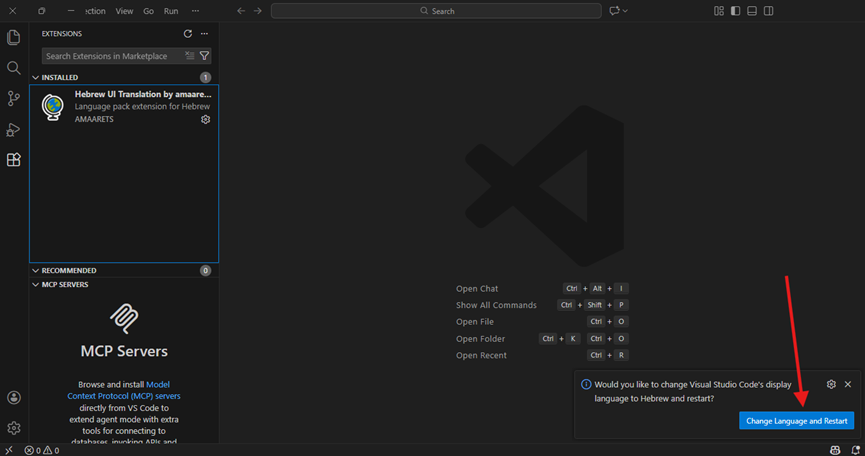Toggle the bottom panel visibility
Screen dimensions: 865x456
(752, 11)
